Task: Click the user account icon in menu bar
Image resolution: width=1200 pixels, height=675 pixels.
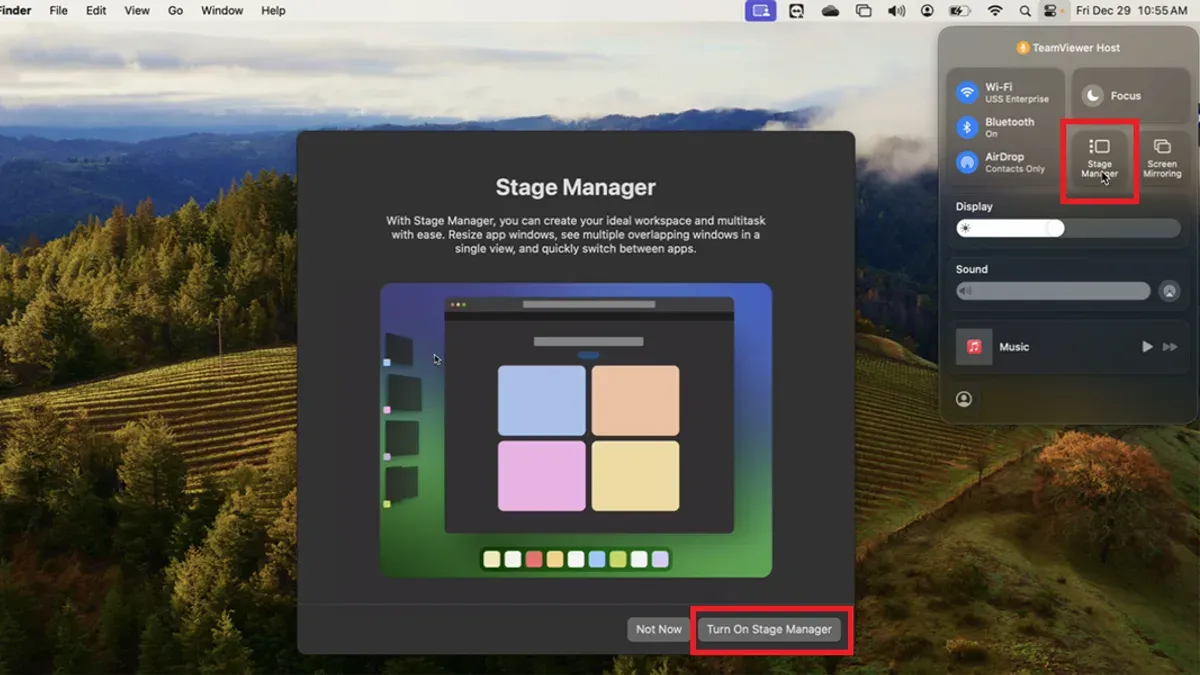Action: point(927,11)
